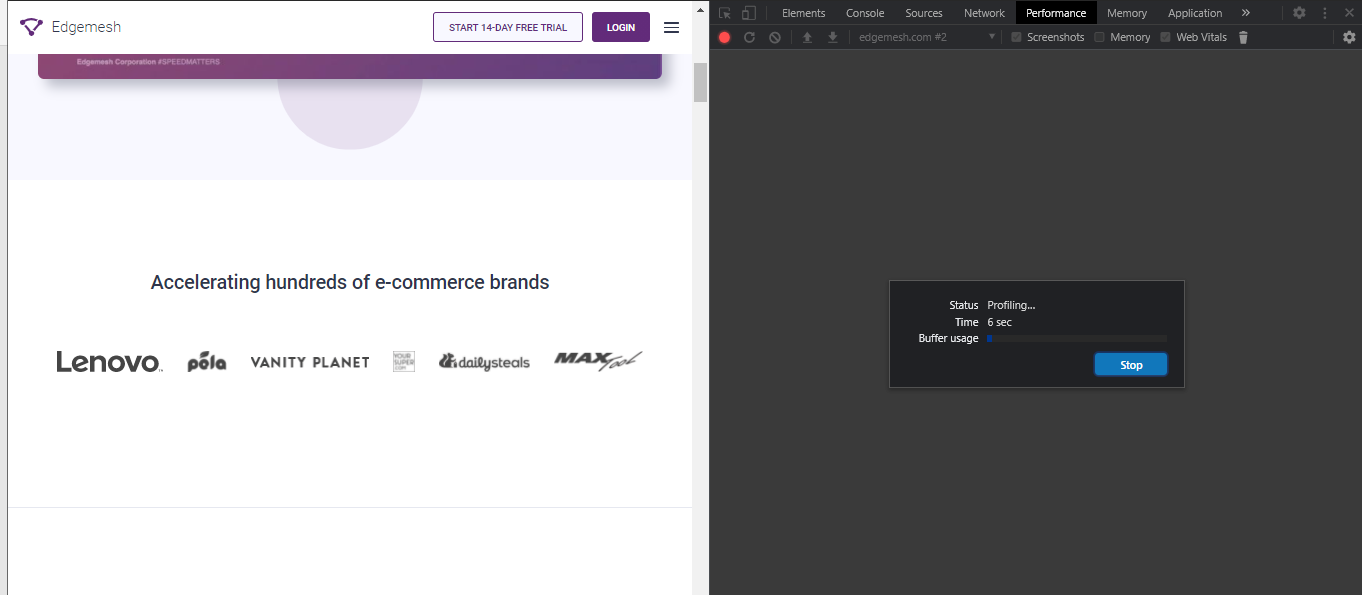Viewport: 1362px width, 595px height.
Task: Click the Lenovo brand logo
Action: (x=109, y=362)
